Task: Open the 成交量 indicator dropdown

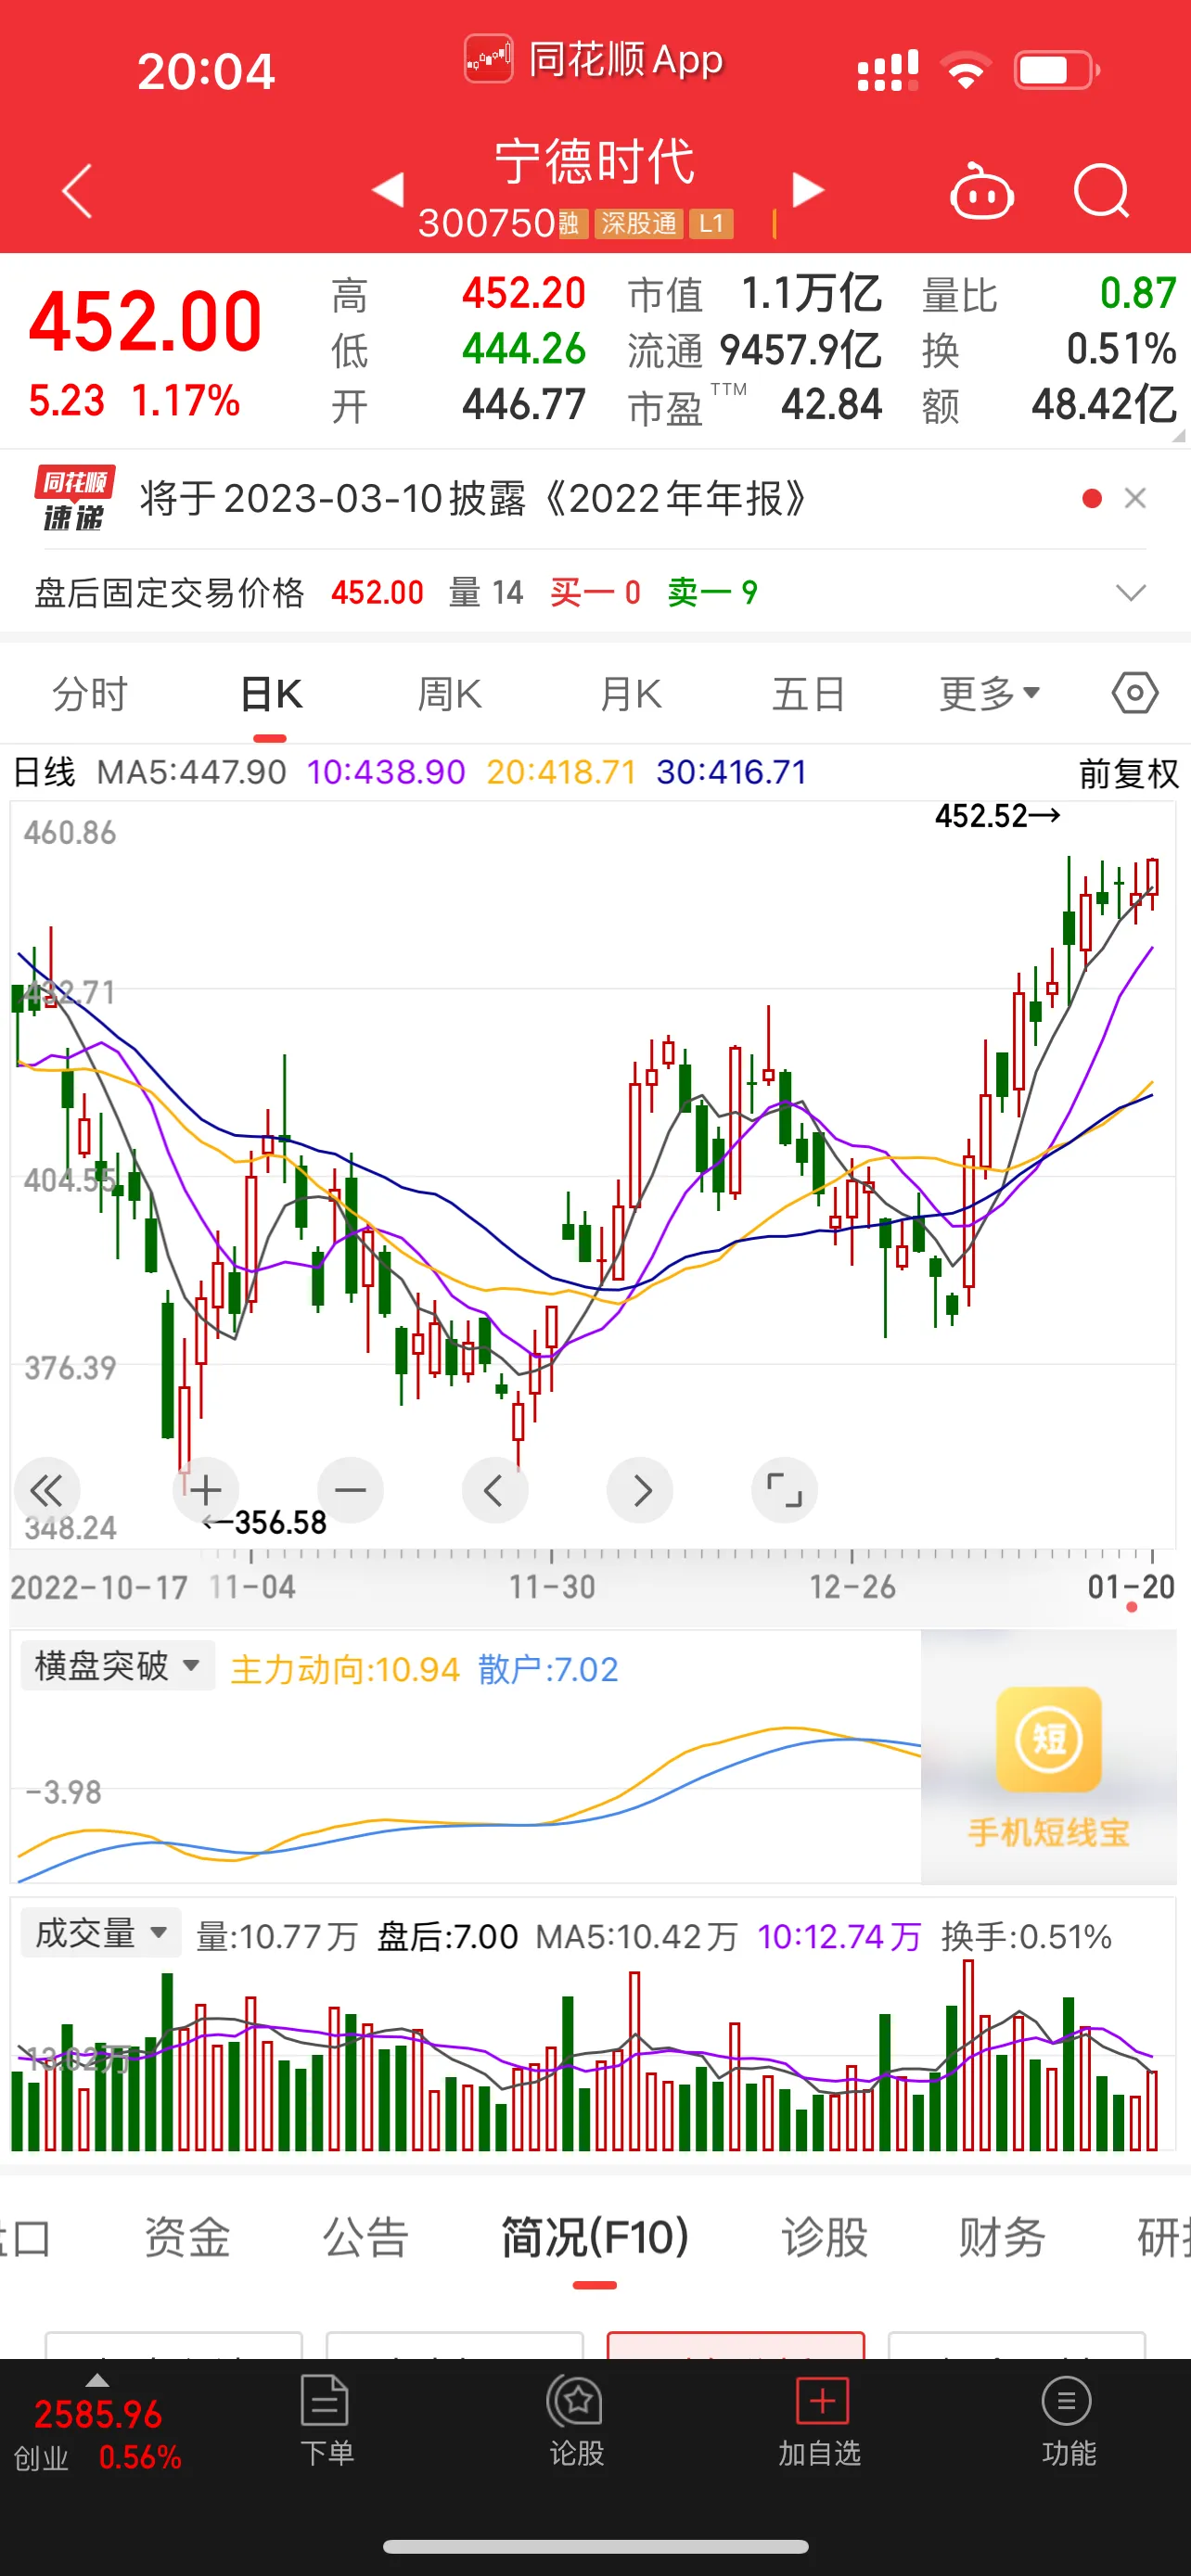Action: coord(101,1933)
